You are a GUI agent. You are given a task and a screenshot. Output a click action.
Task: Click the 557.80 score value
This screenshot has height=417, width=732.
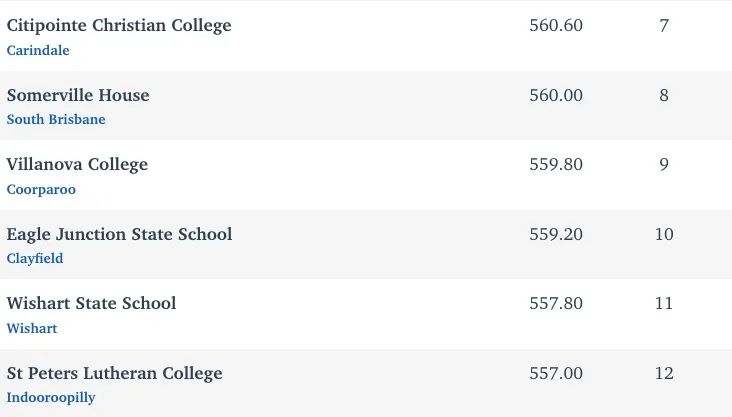[x=556, y=304]
